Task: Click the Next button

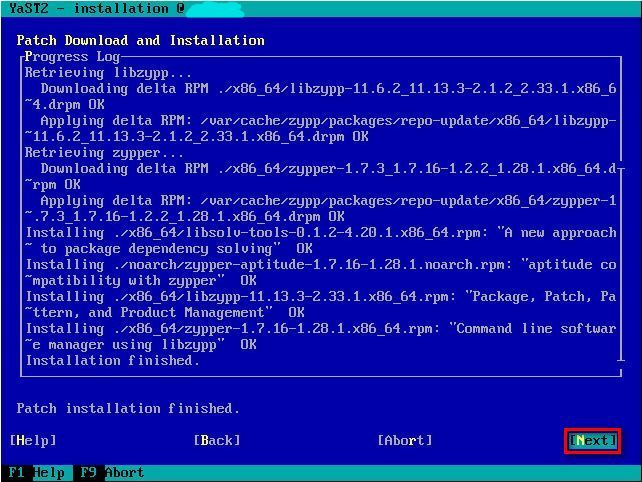Action: point(592,441)
